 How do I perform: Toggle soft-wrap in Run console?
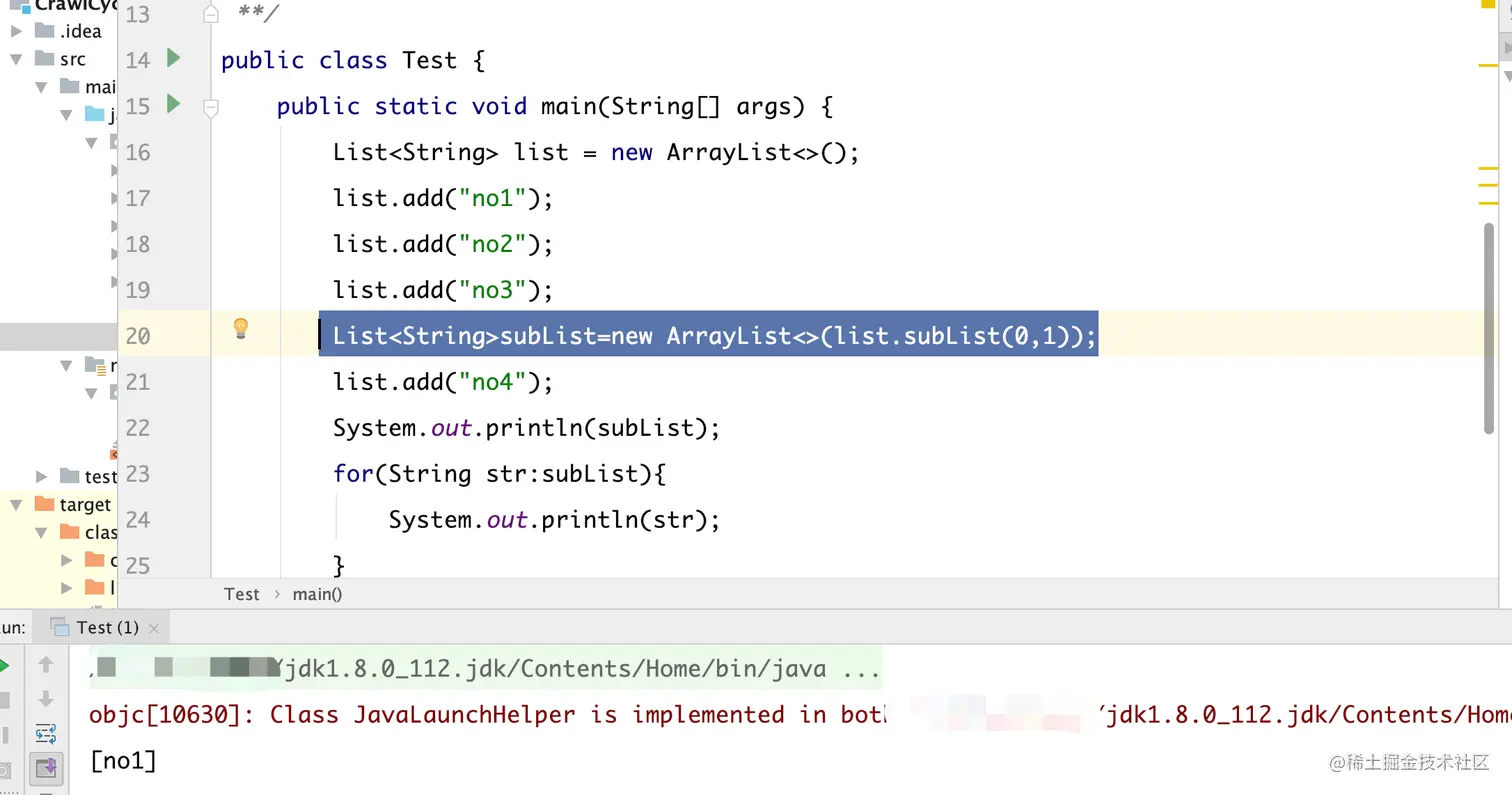pos(45,734)
